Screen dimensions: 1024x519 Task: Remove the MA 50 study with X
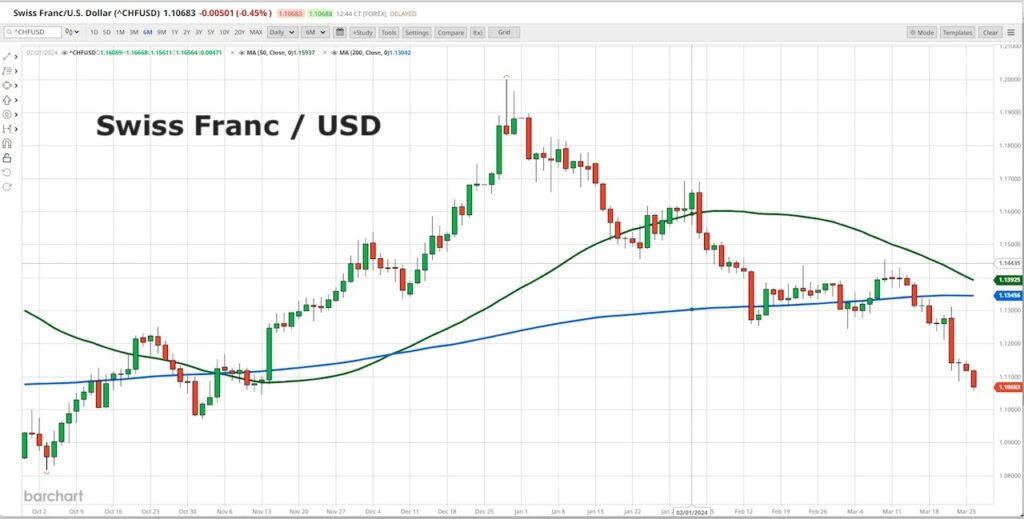232,52
